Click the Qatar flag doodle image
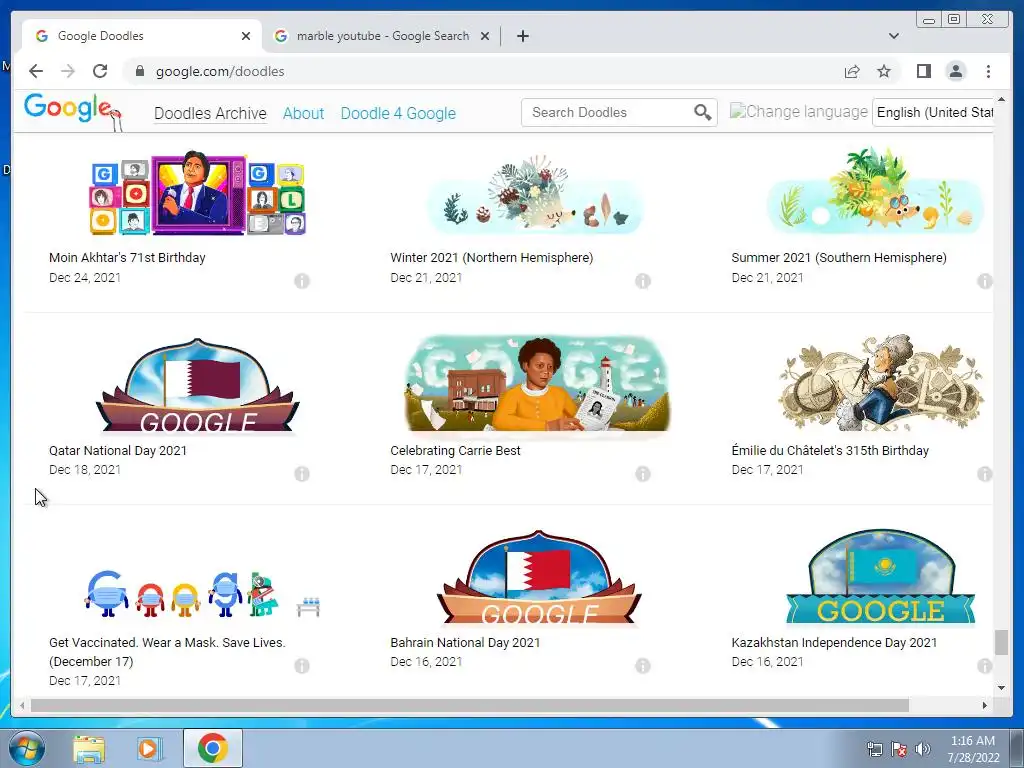Image resolution: width=1024 pixels, height=768 pixels. pyautogui.click(x=197, y=385)
